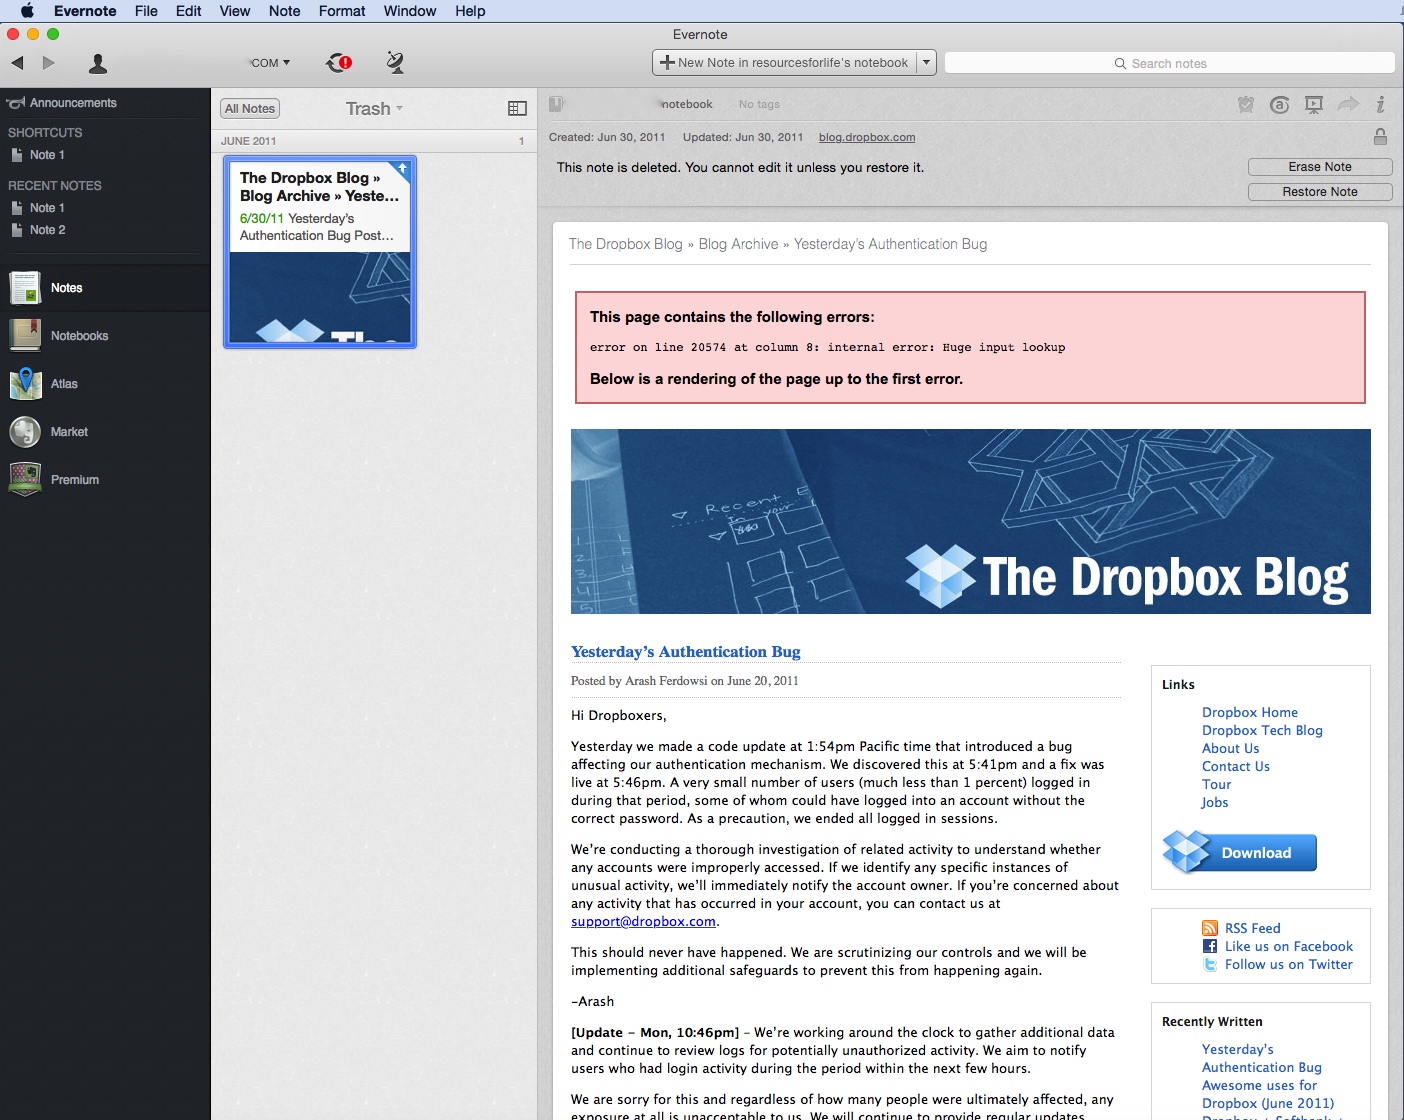Open the Format menu
This screenshot has width=1404, height=1120.
[342, 11]
